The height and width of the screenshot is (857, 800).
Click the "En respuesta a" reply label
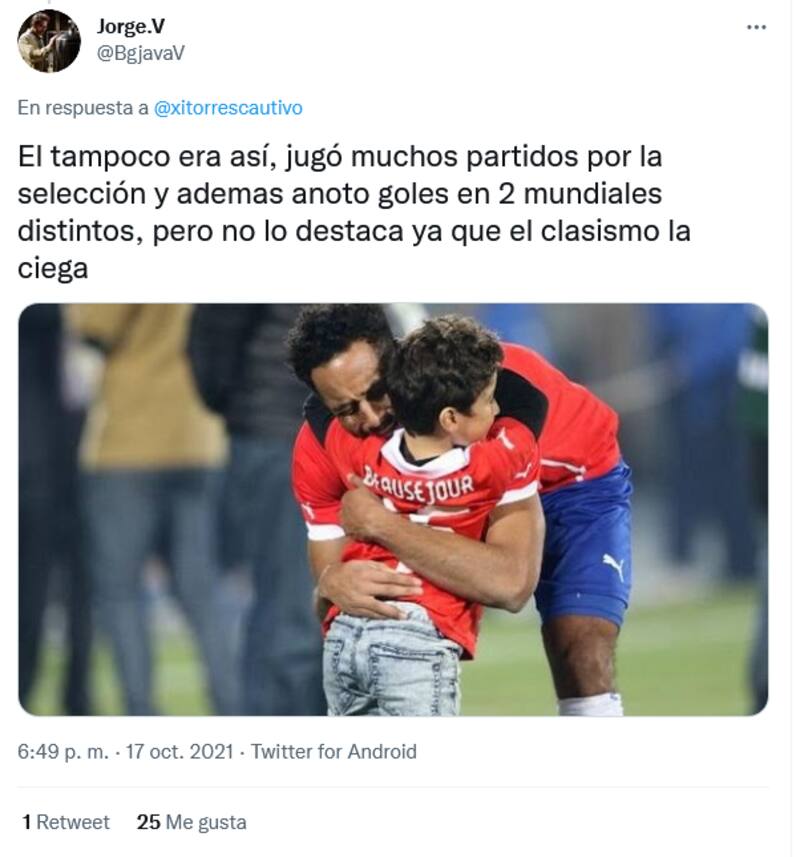83,108
